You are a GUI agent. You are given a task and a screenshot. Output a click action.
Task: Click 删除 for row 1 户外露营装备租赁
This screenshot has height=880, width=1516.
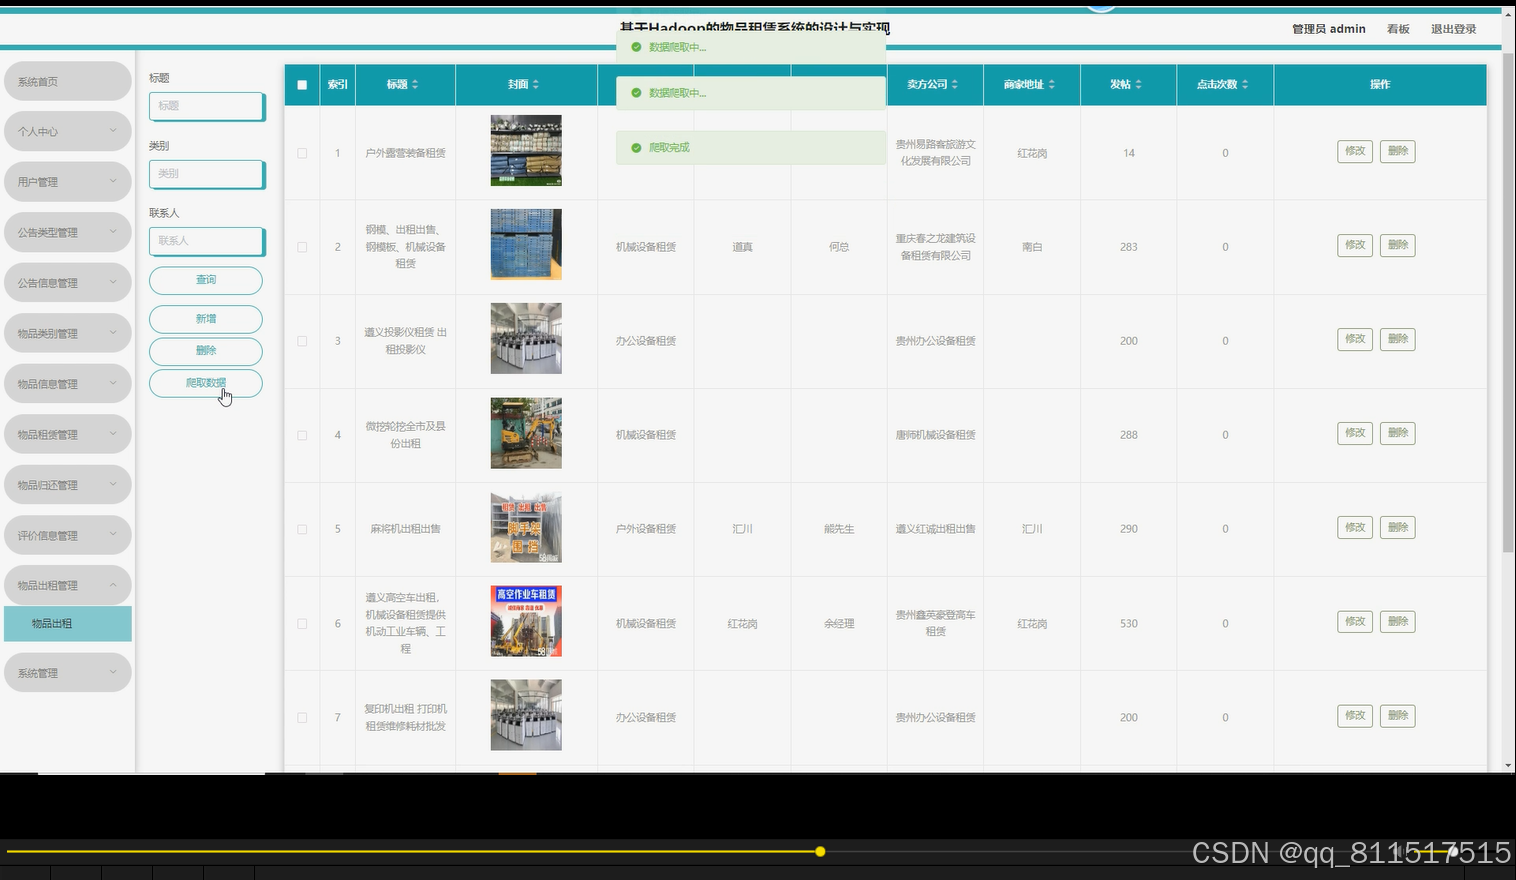1398,151
